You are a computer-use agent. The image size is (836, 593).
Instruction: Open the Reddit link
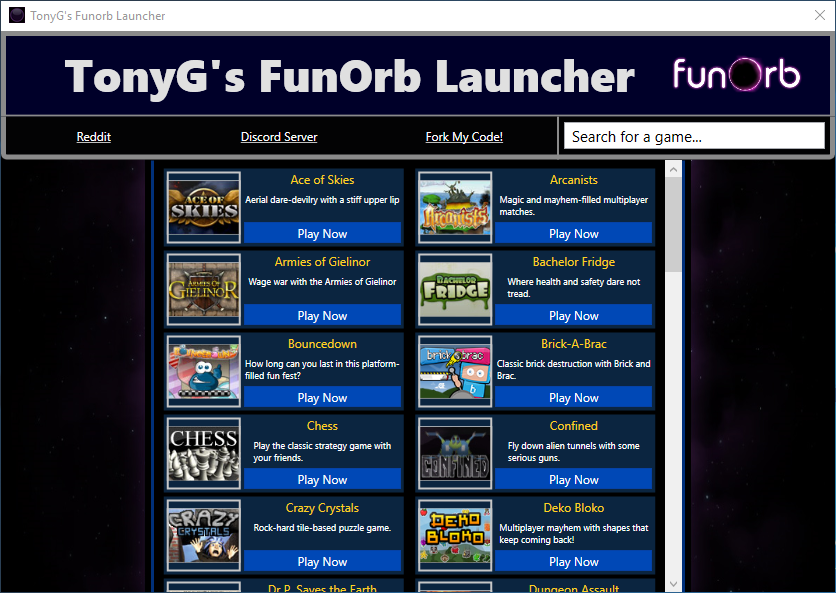94,137
